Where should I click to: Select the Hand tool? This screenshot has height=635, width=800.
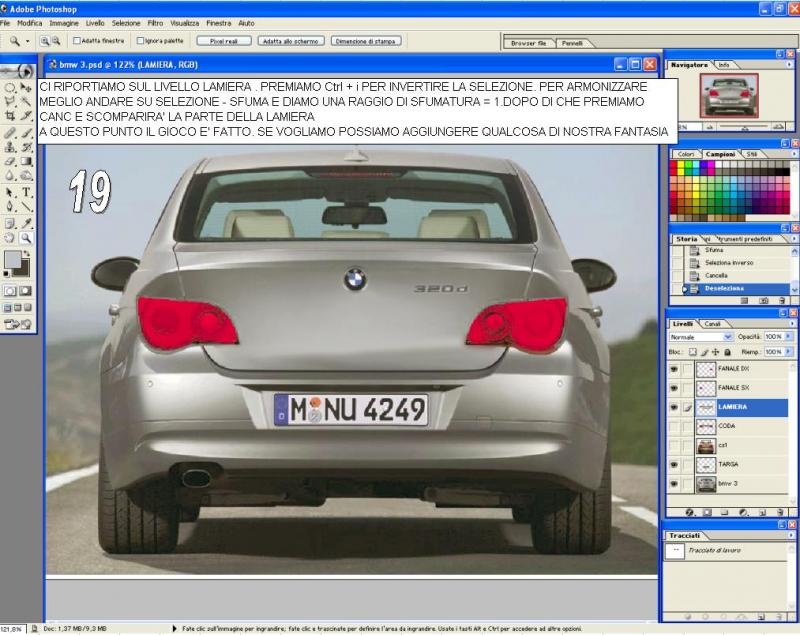pyautogui.click(x=10, y=238)
